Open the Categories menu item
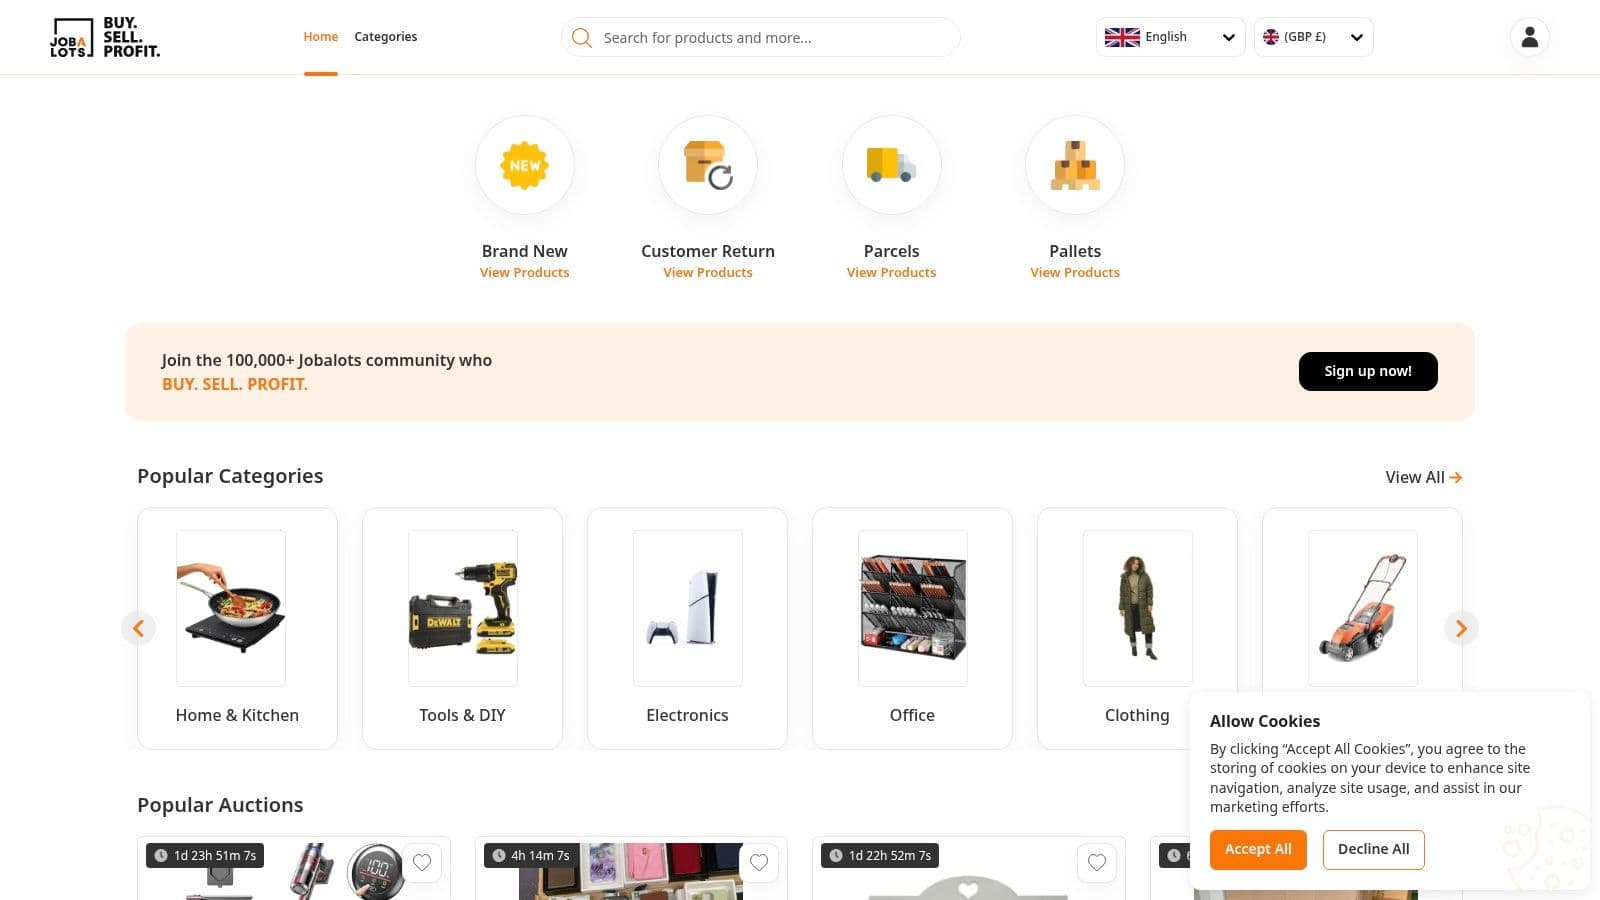 385,37
